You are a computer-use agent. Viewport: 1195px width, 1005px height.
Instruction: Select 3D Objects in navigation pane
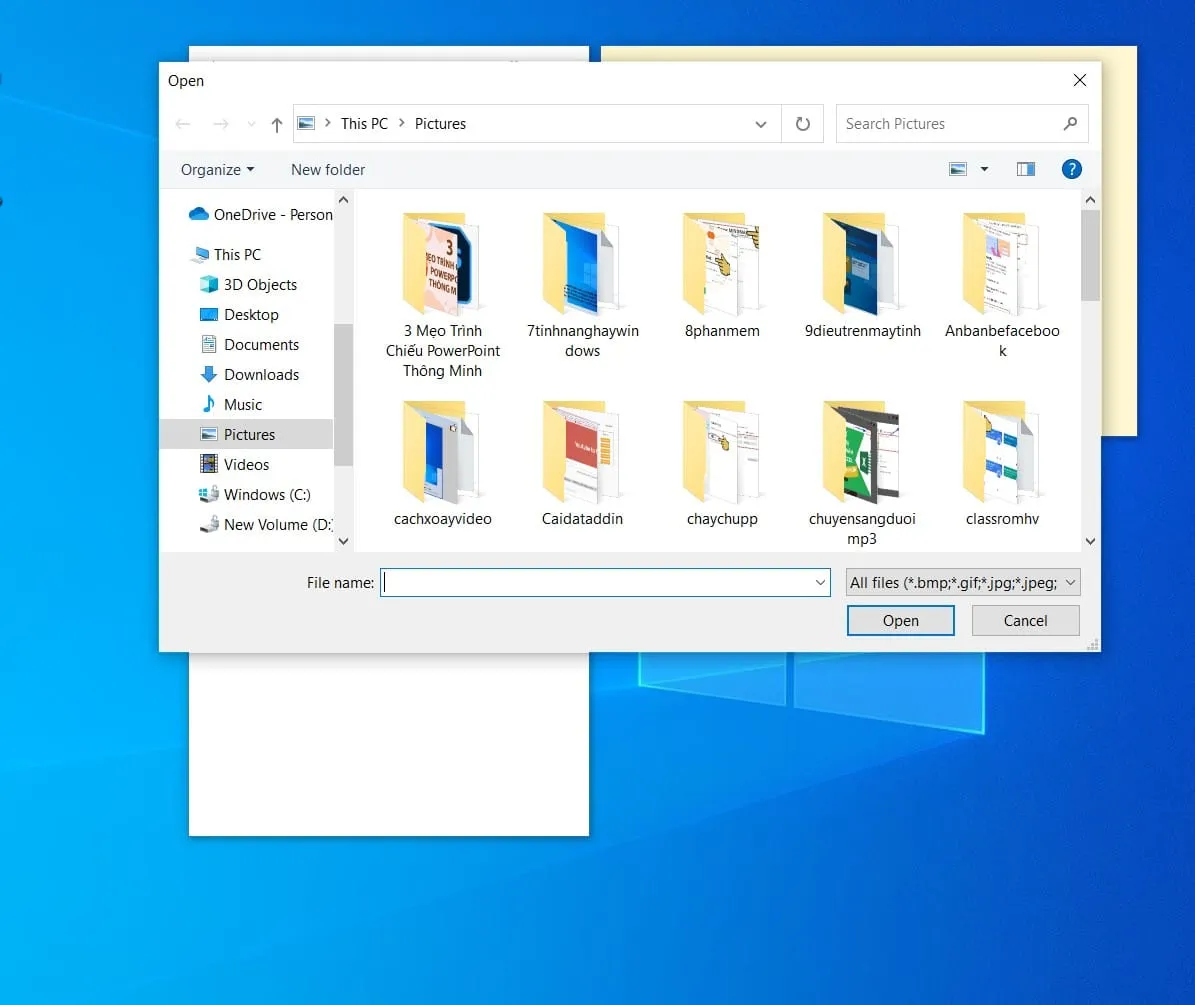point(260,284)
